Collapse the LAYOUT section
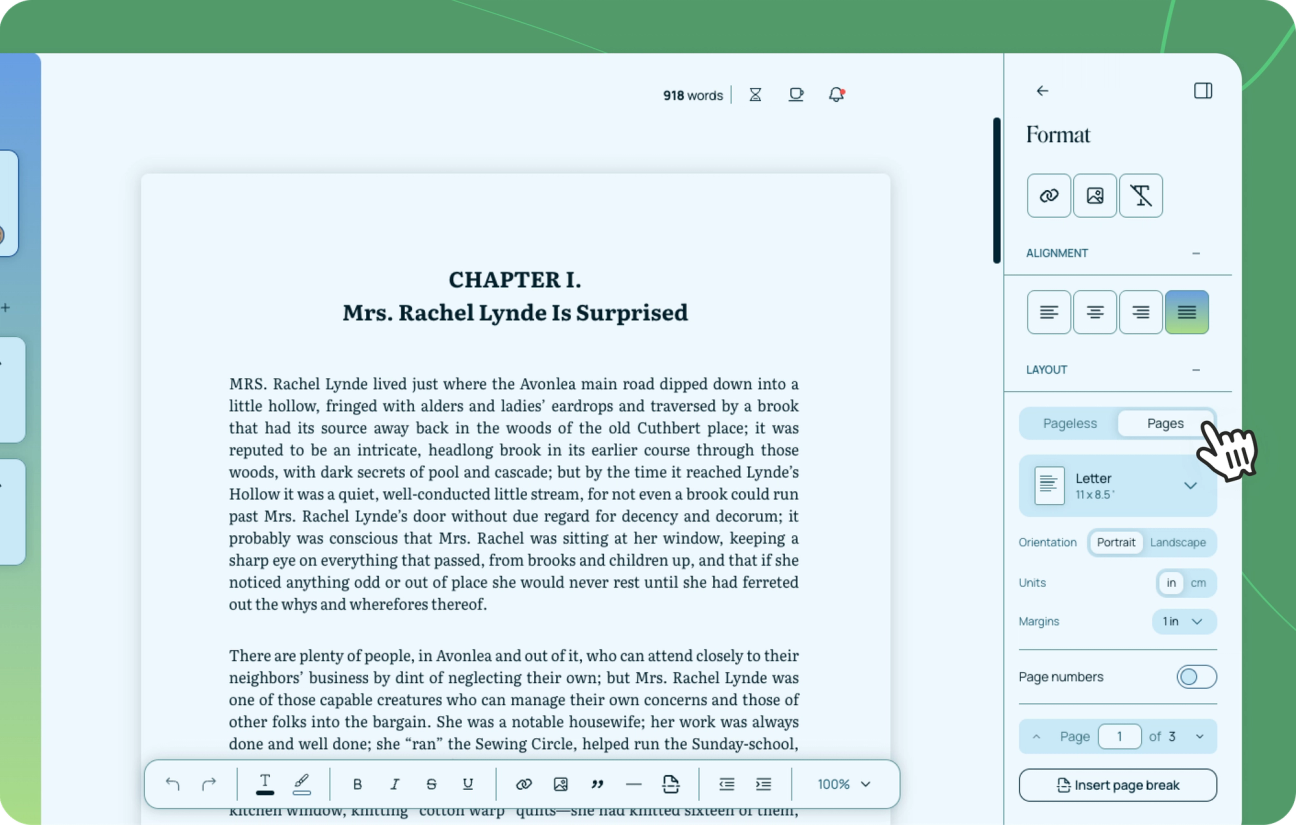 pyautogui.click(x=1196, y=370)
